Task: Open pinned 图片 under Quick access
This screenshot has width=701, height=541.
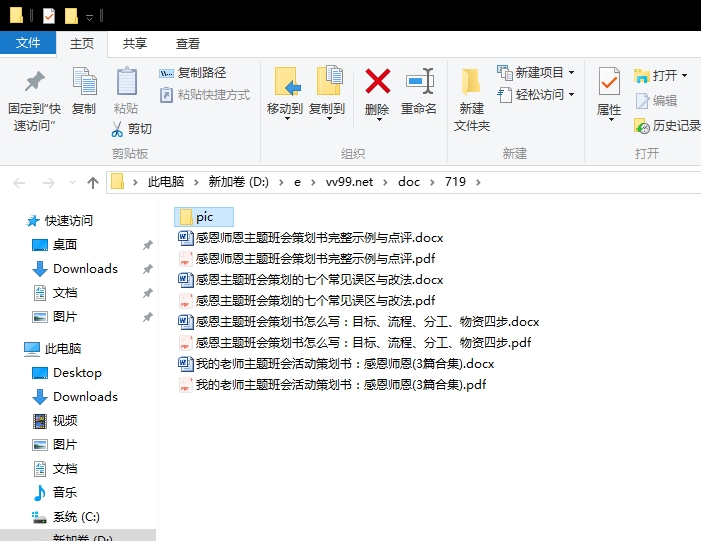Action: (x=55, y=317)
